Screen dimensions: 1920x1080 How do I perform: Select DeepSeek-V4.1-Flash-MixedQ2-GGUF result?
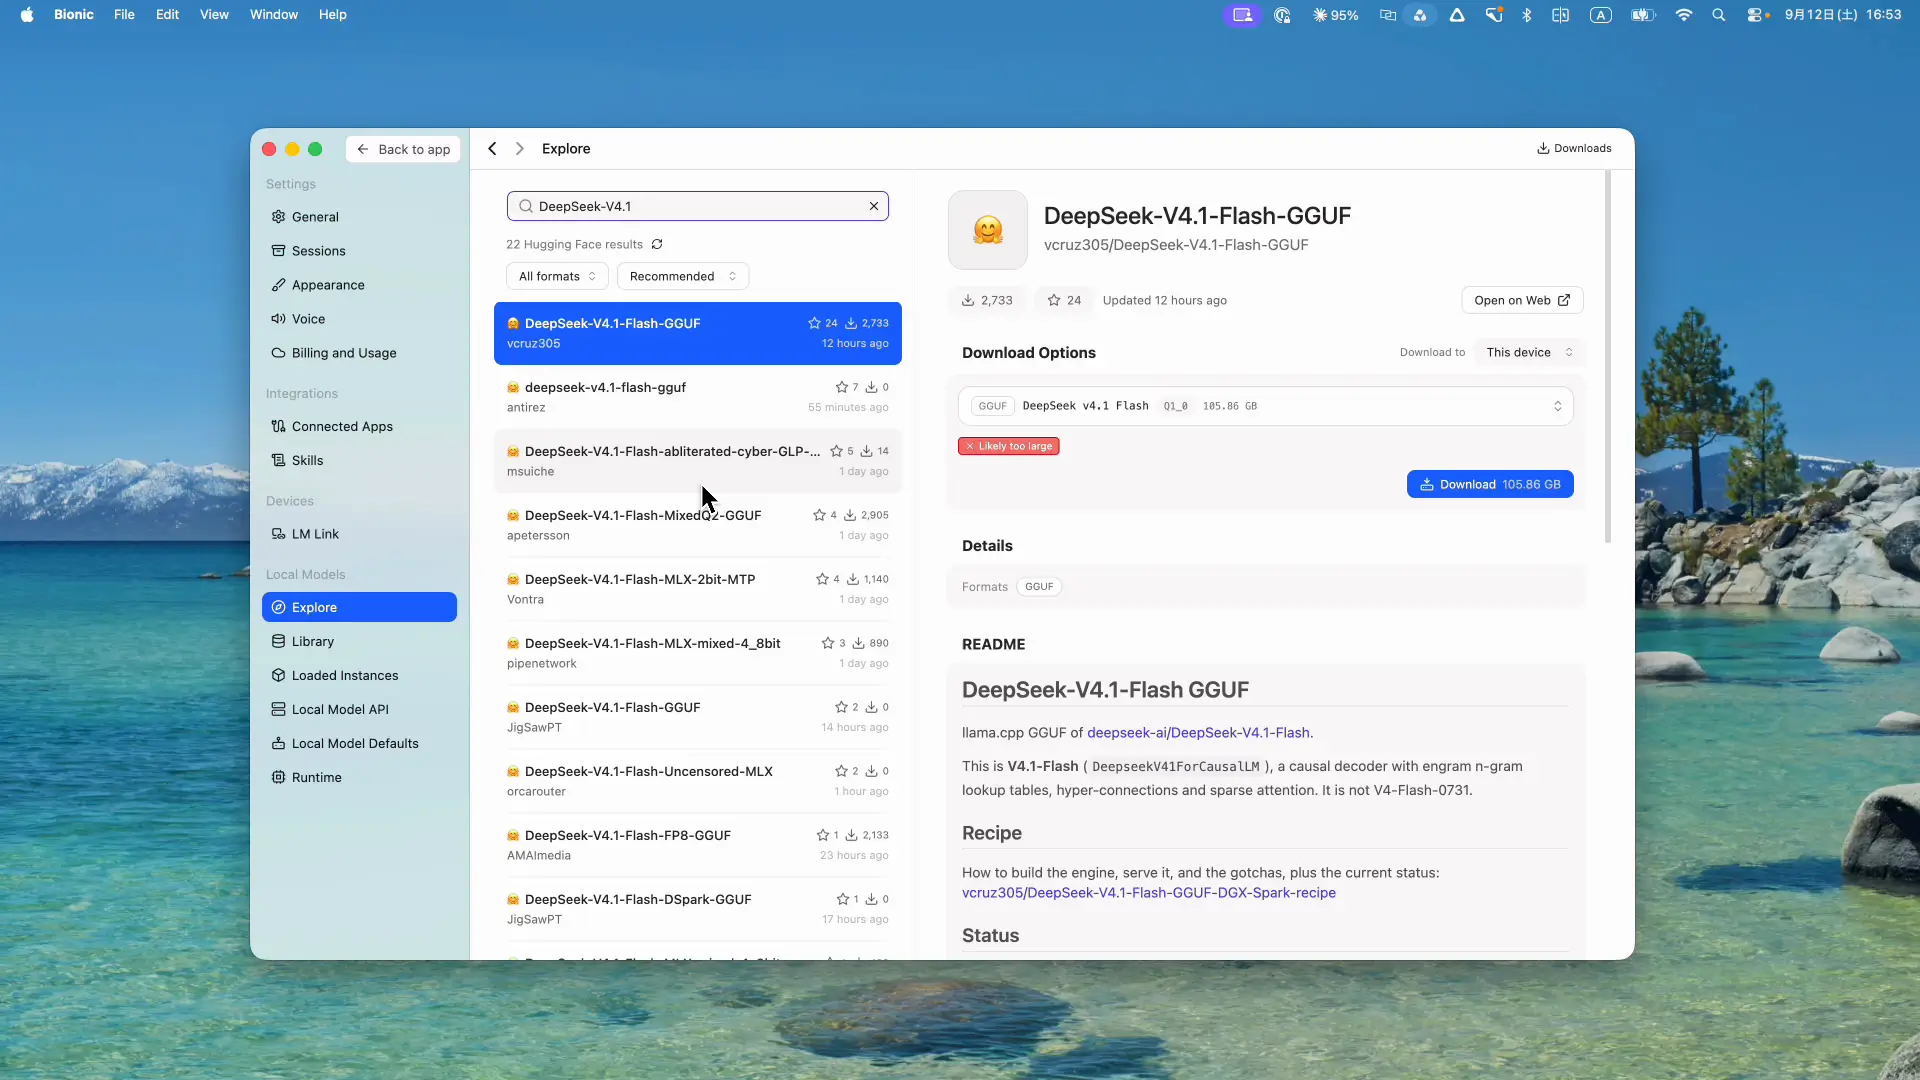tap(697, 525)
